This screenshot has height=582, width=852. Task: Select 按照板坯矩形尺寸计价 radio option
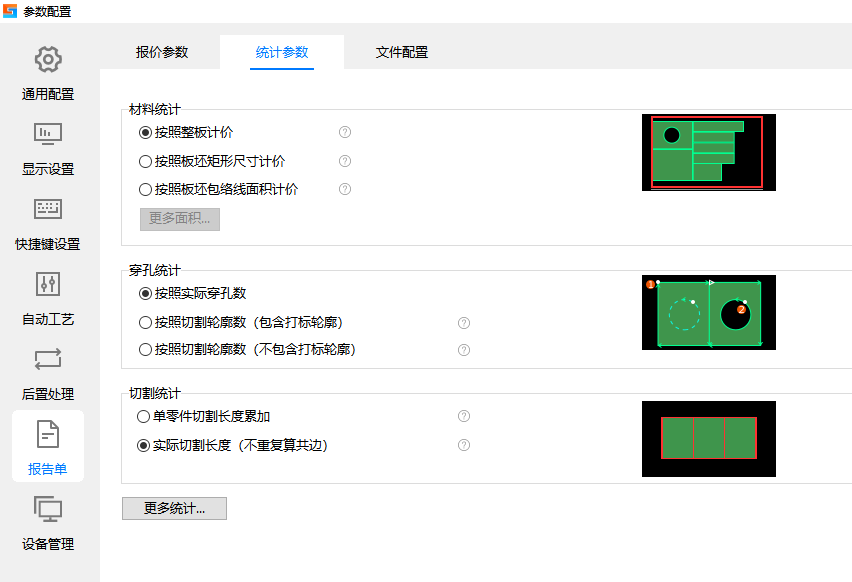click(212, 161)
